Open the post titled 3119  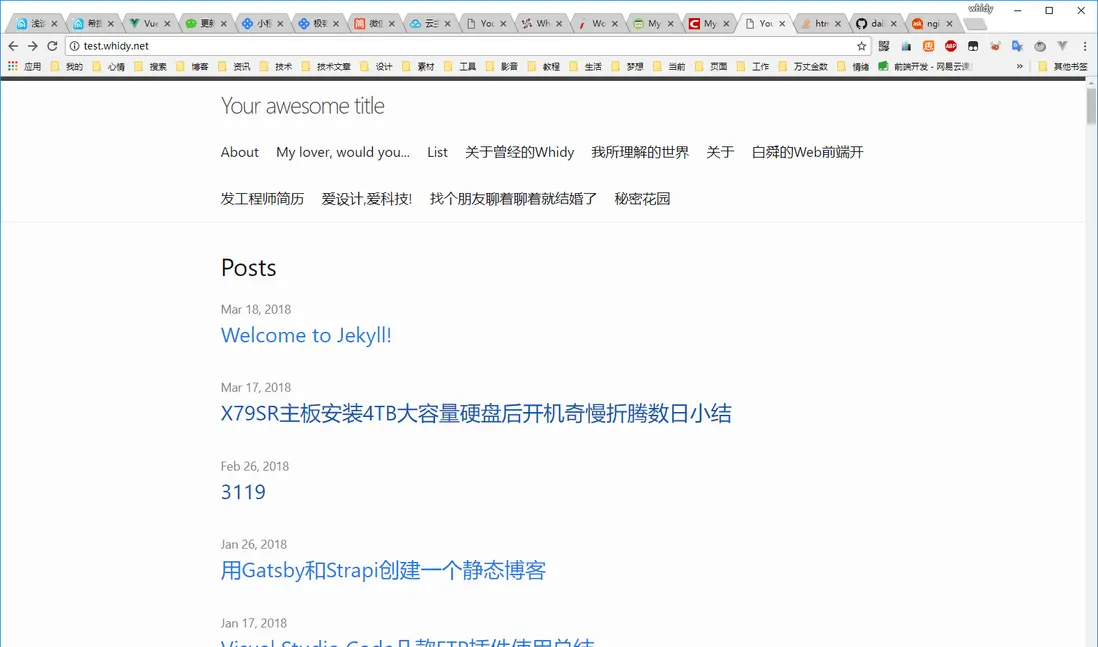tap(243, 492)
